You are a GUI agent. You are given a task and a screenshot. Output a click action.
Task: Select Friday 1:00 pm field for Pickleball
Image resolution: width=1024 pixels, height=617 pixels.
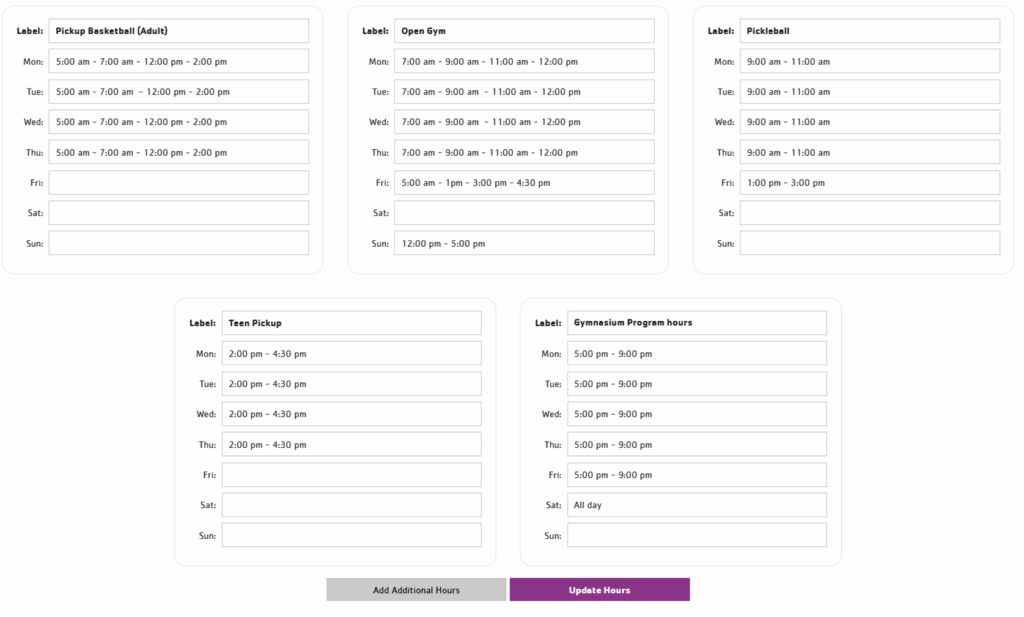click(x=870, y=183)
